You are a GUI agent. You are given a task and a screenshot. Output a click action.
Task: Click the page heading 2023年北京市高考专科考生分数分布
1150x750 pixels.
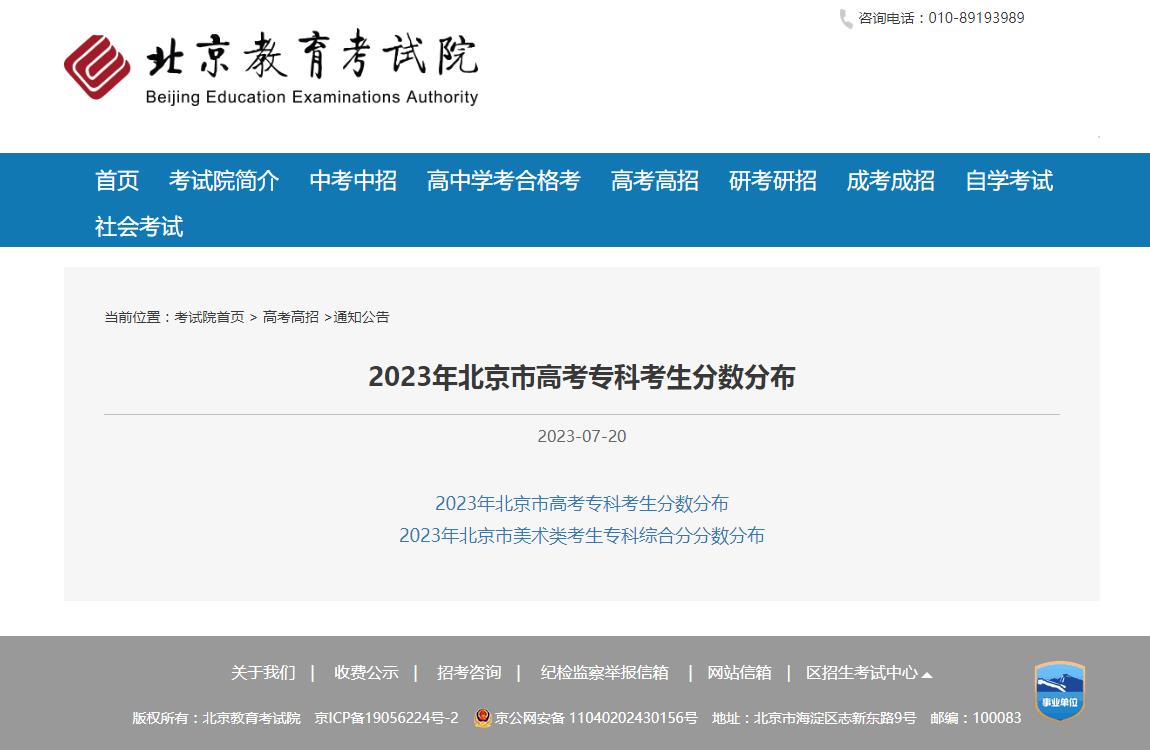[582, 377]
